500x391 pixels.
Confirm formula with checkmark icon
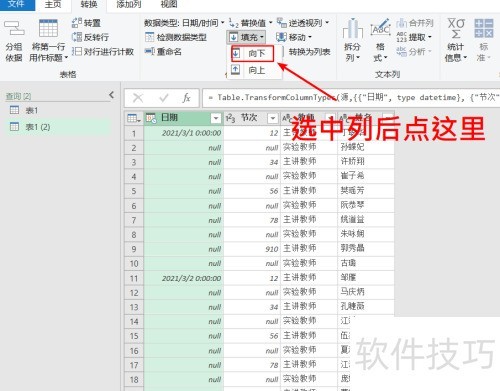164,98
